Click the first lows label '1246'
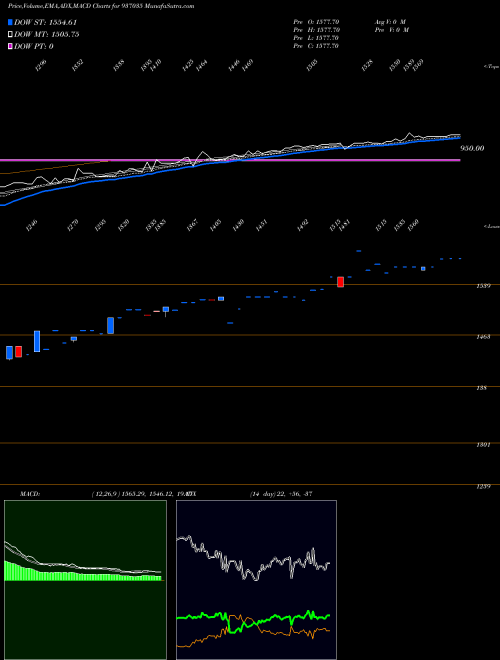500x660 pixels. click(x=31, y=226)
